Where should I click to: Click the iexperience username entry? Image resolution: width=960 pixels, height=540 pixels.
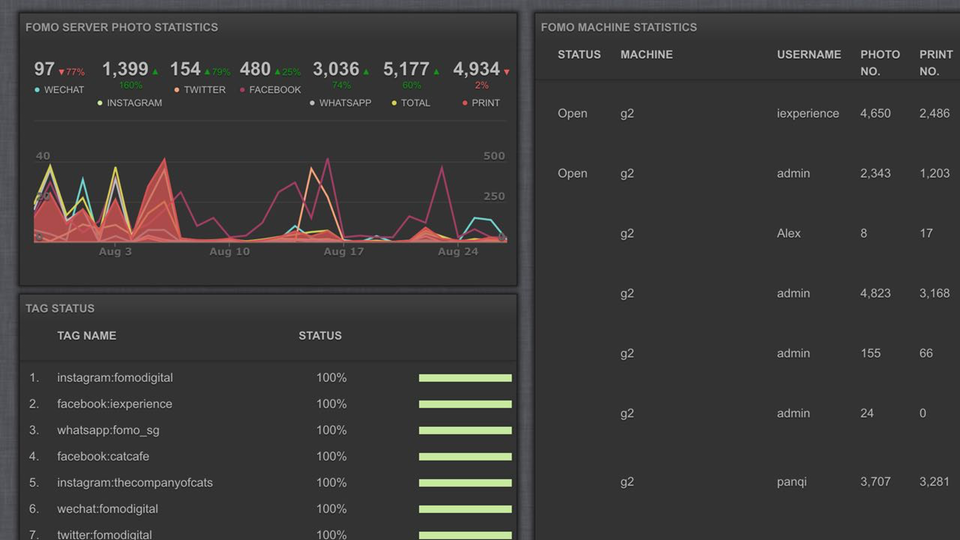tap(808, 114)
